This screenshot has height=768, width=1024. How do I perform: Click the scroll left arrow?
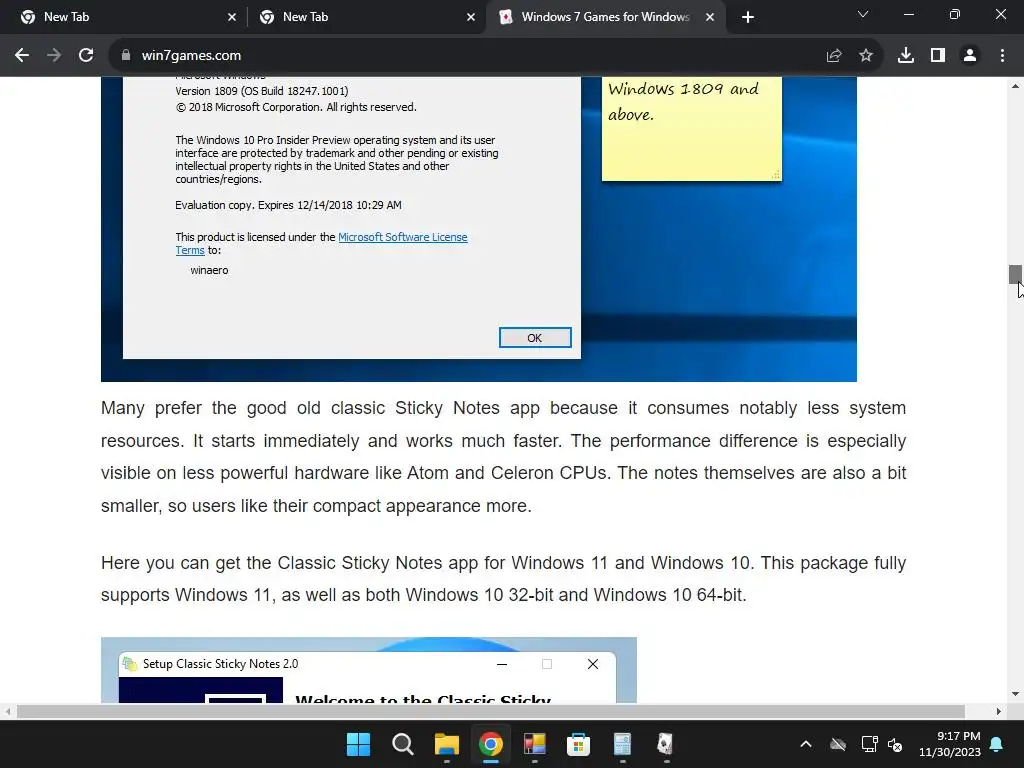coord(7,711)
